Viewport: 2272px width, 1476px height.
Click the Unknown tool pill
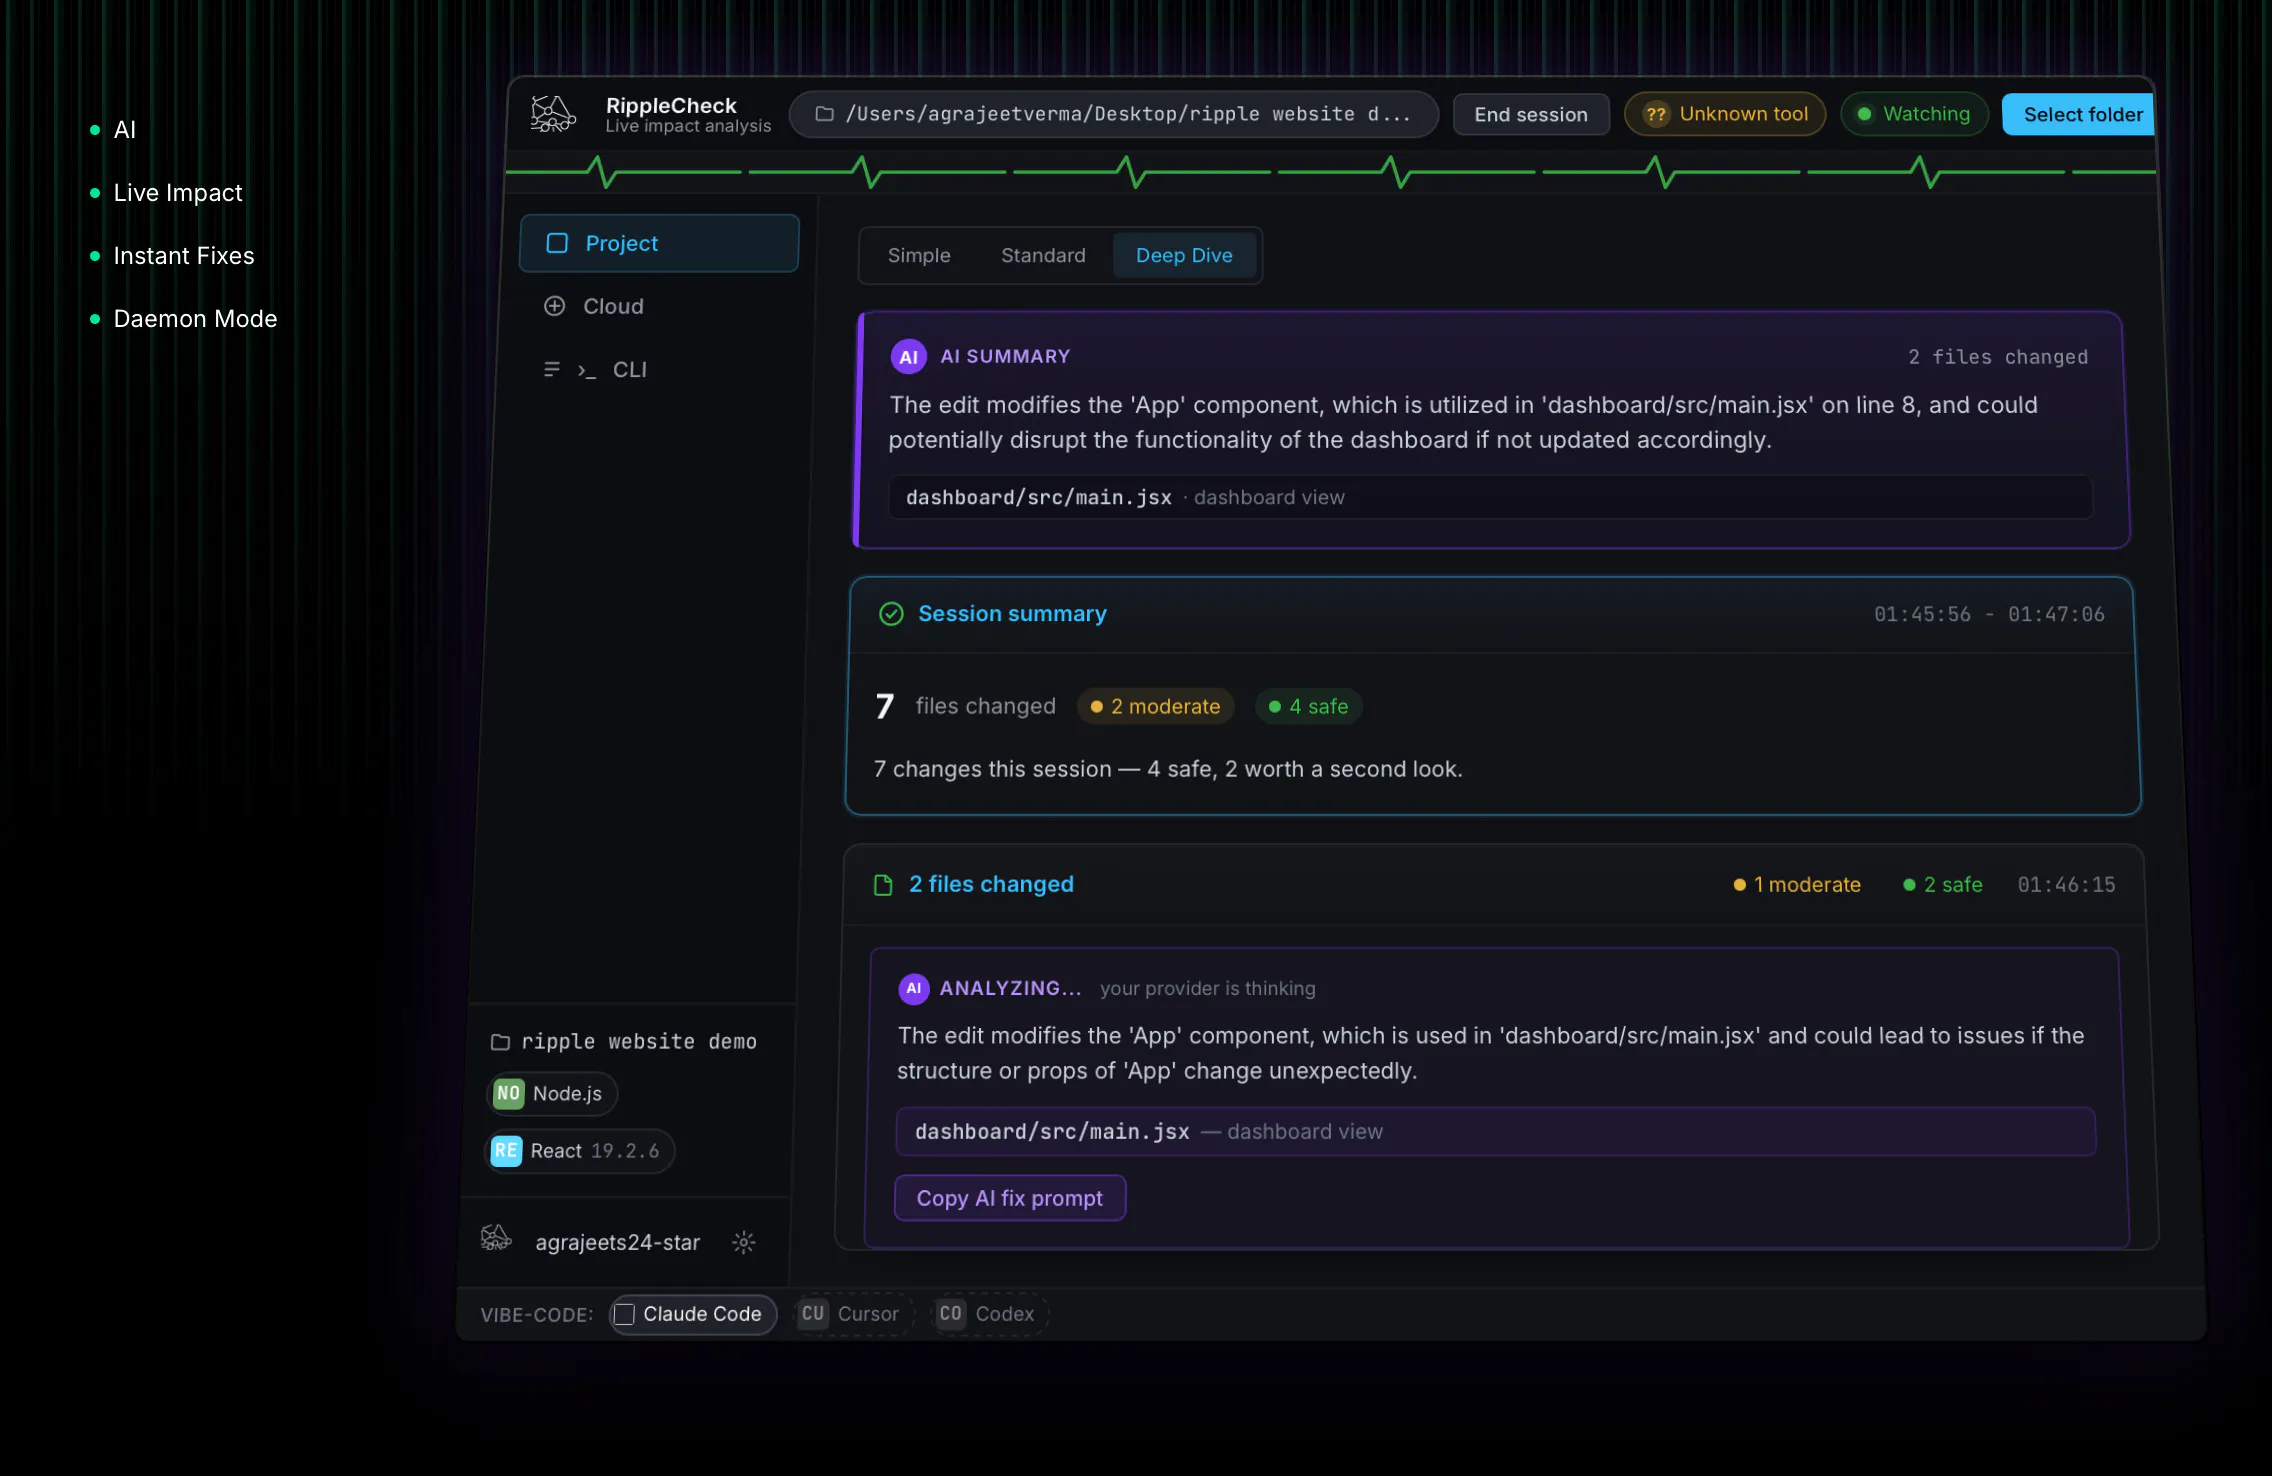click(1725, 114)
